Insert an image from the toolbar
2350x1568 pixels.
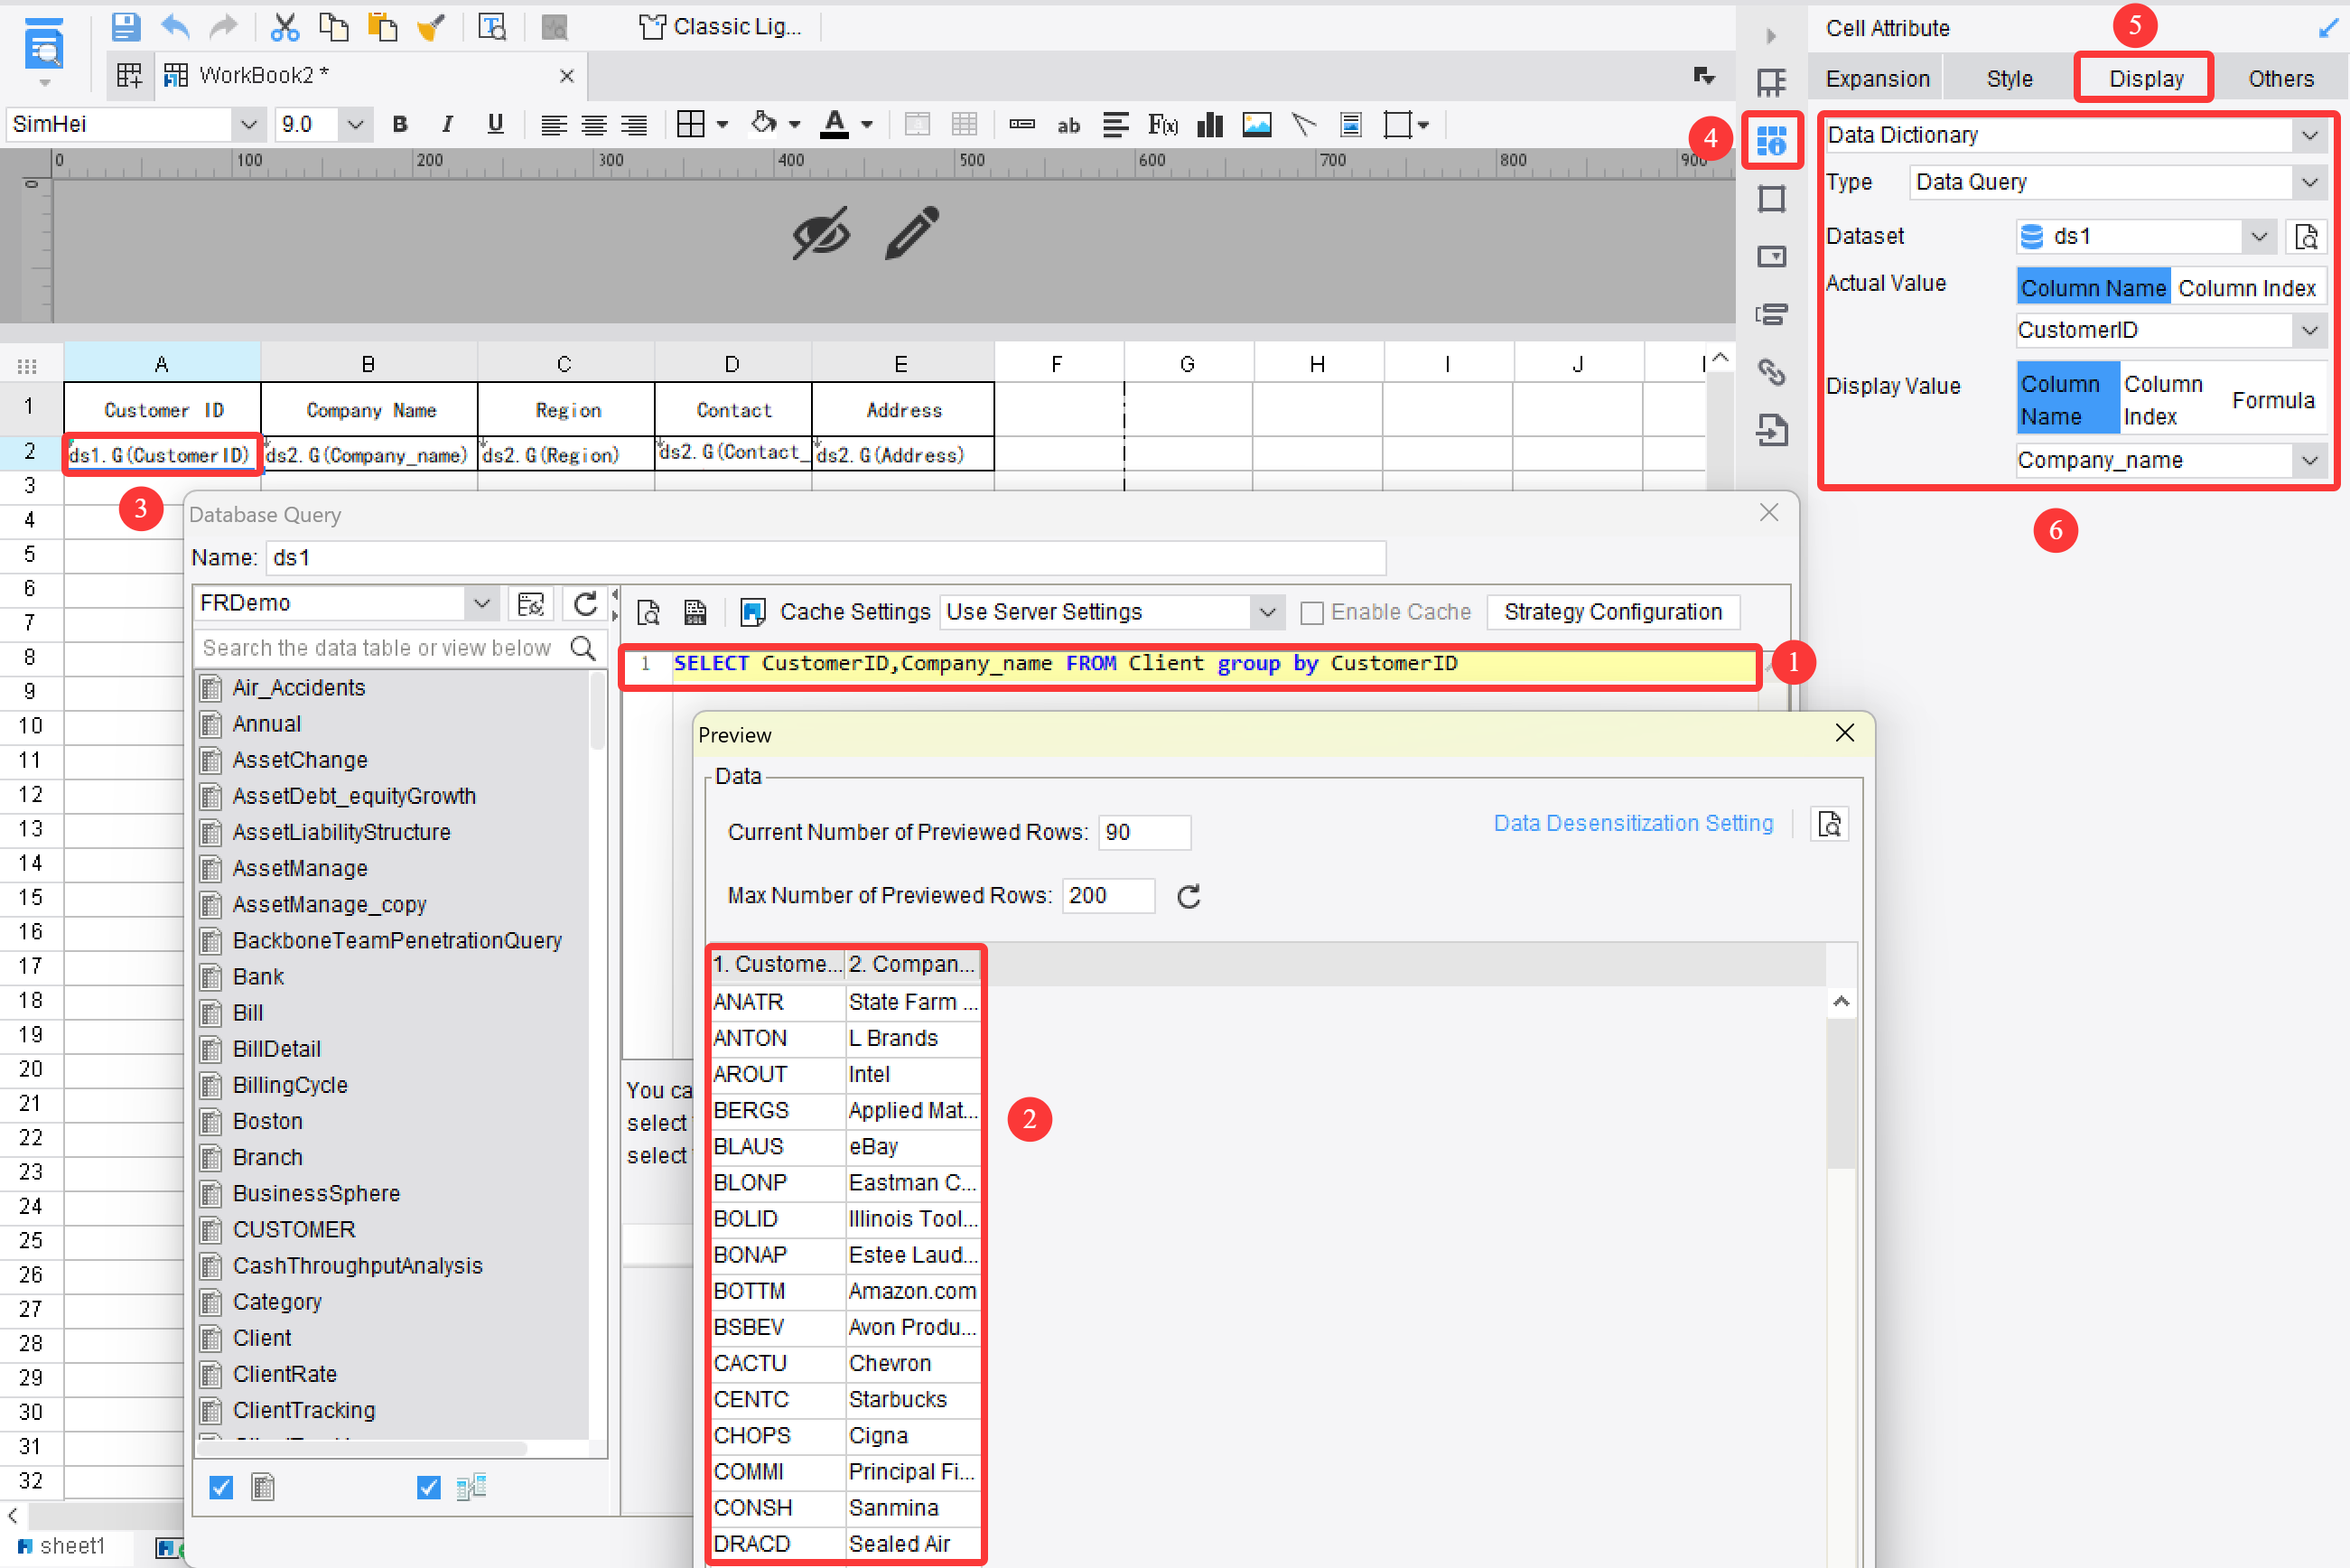[x=1257, y=124]
